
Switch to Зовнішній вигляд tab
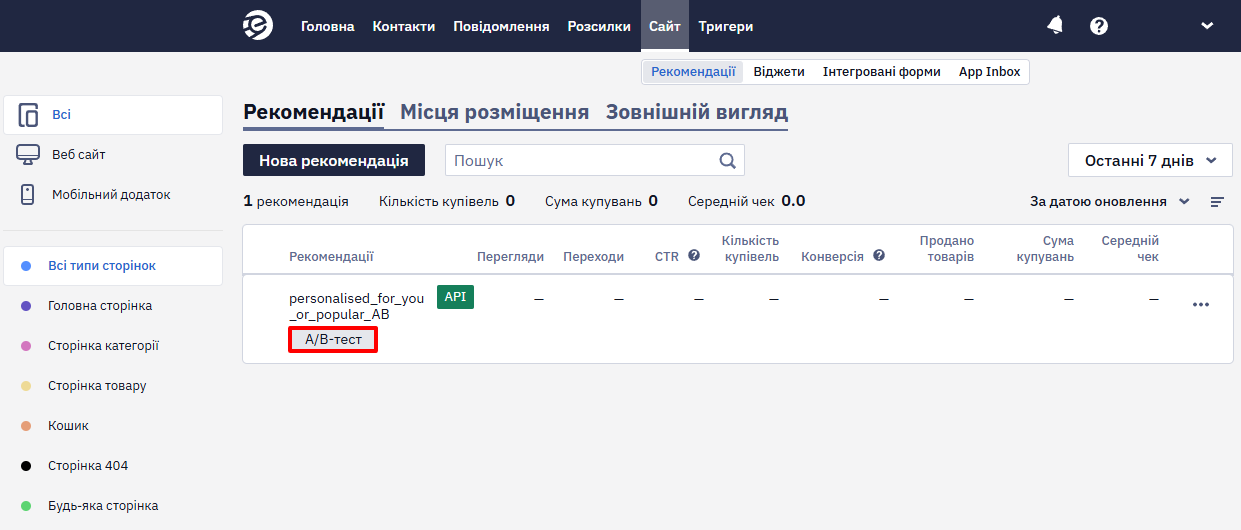[x=697, y=112]
